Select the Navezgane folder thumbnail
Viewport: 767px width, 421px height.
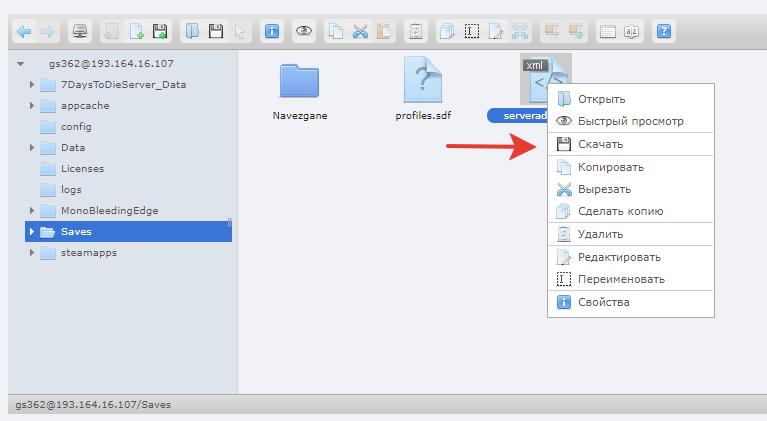point(299,81)
